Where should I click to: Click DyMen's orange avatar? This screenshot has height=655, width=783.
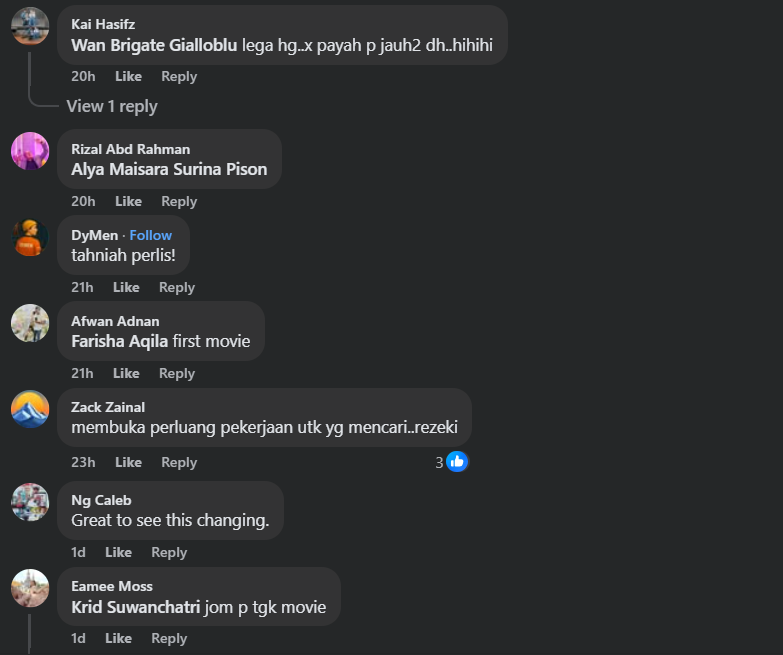pyautogui.click(x=30, y=237)
